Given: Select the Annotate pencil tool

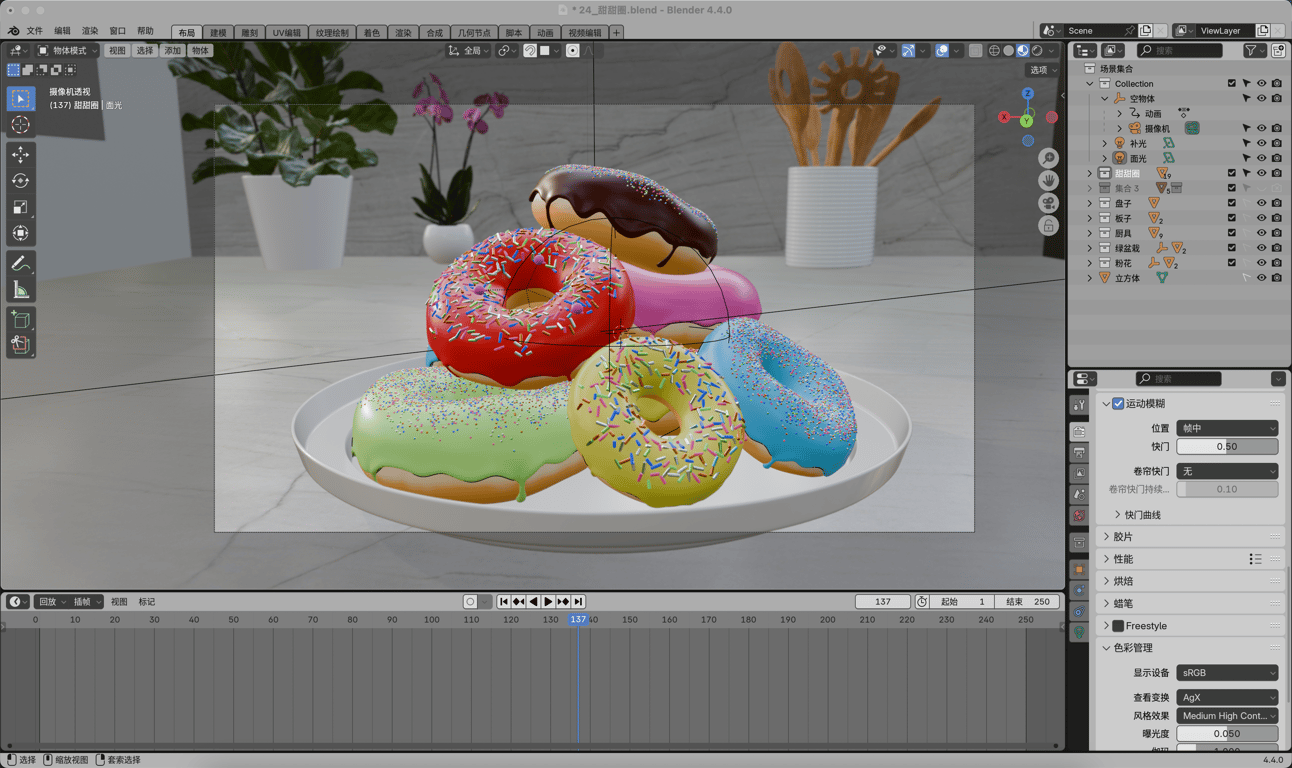Looking at the screenshot, I should point(20,264).
